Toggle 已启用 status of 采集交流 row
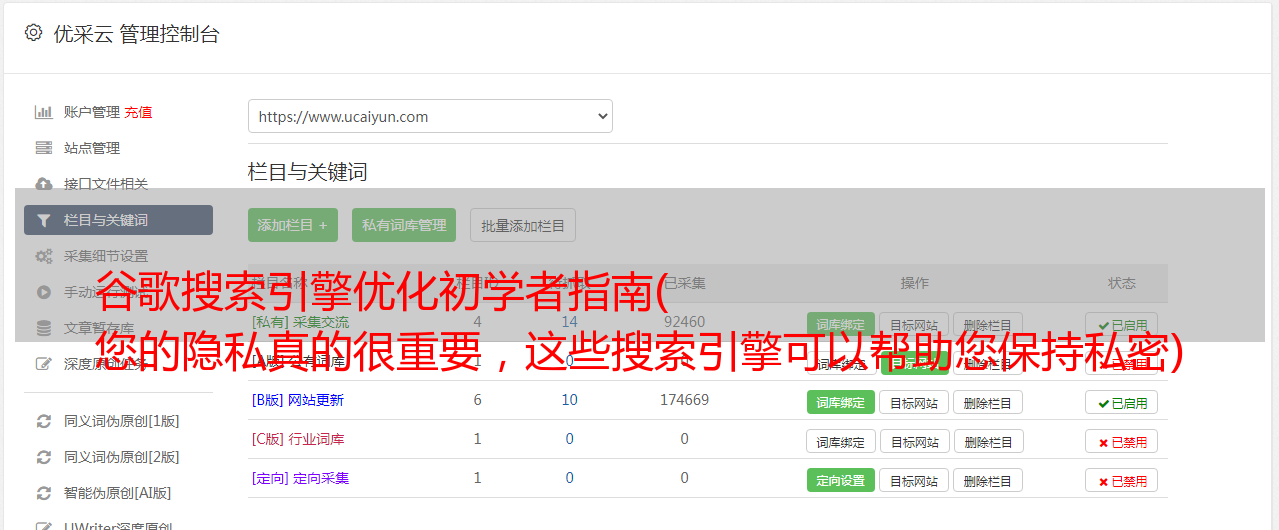Screen dimensions: 1279x530 [x=1122, y=325]
